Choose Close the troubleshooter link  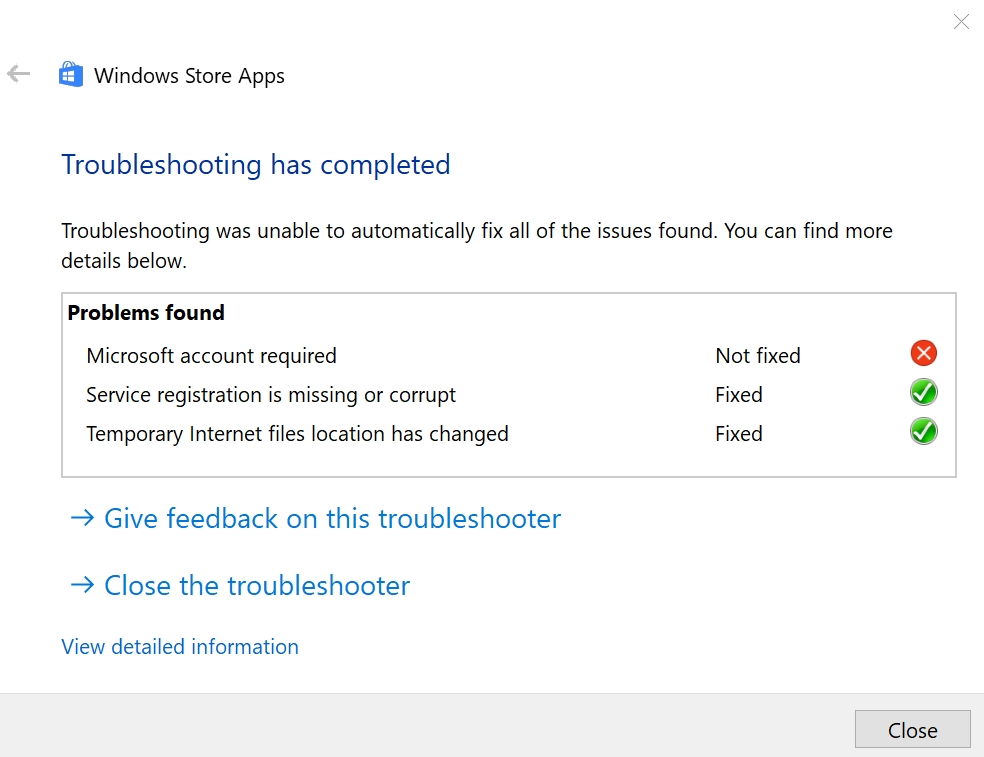pos(240,586)
